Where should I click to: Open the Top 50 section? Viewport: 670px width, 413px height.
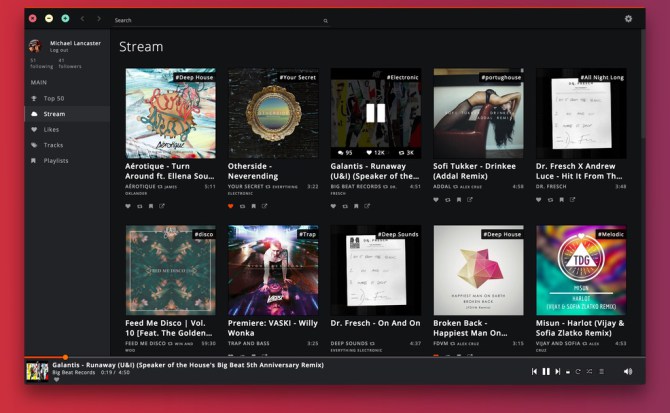(67, 98)
